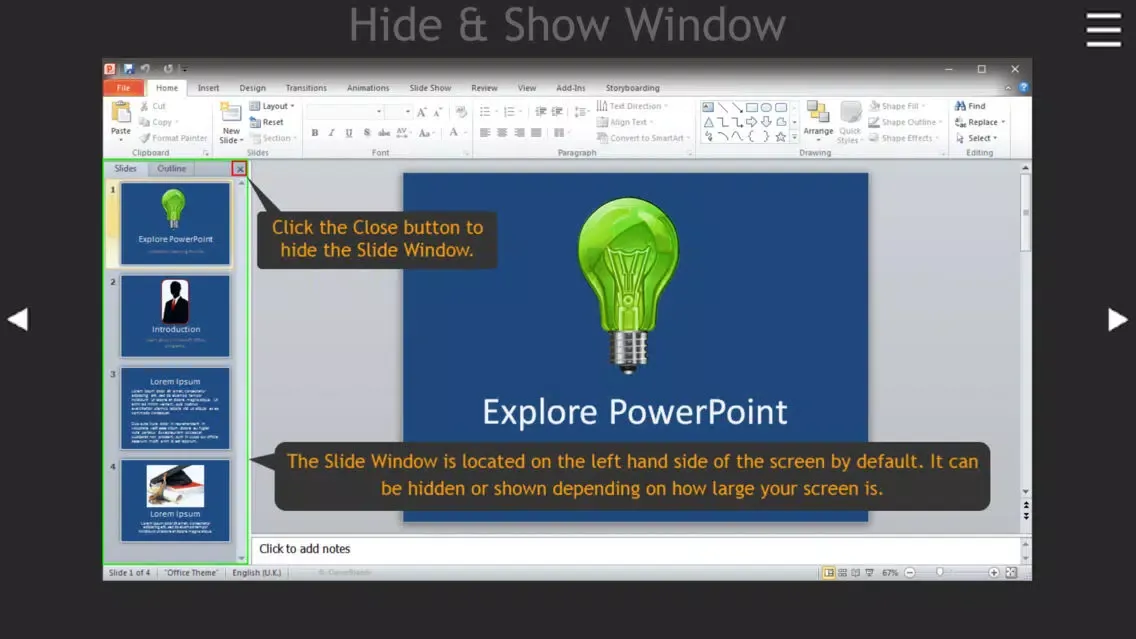Open the View ribbon tab

(x=527, y=88)
